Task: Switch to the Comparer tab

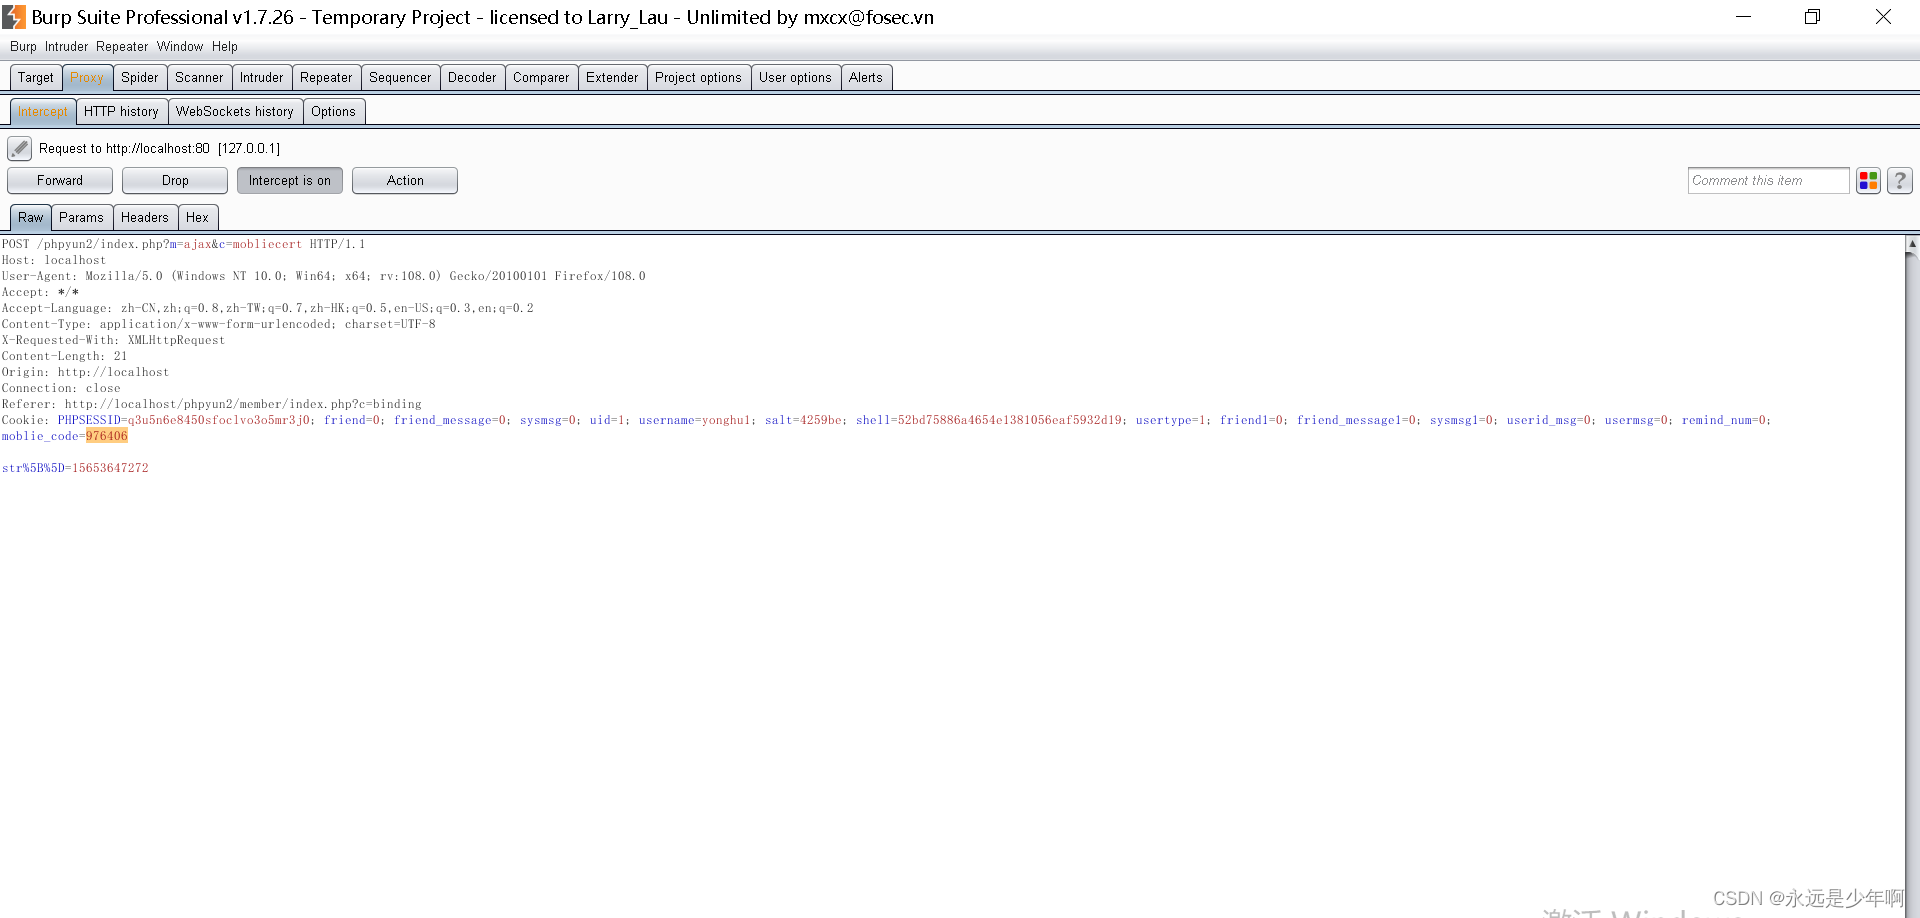Action: click(541, 78)
